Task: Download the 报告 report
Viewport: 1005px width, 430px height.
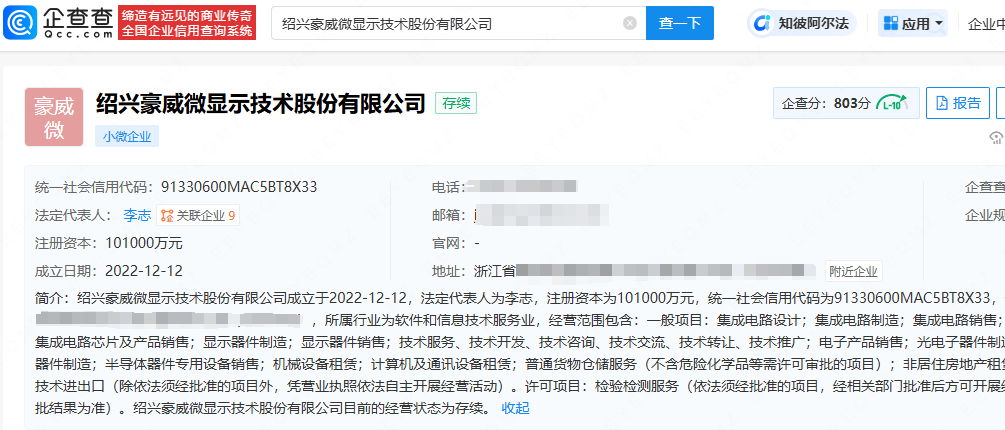Action: (958, 103)
